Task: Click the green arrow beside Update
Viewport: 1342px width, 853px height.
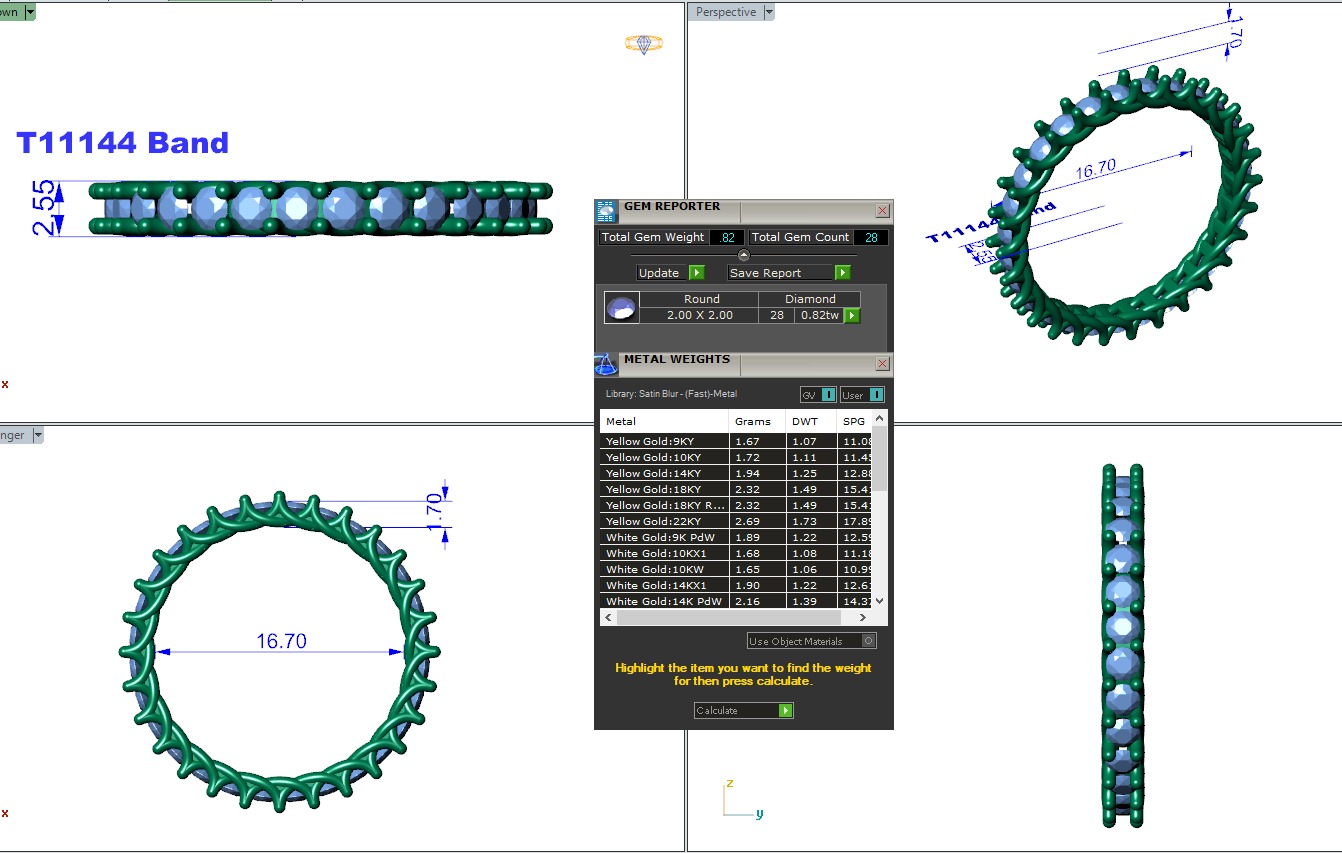Action: (696, 273)
